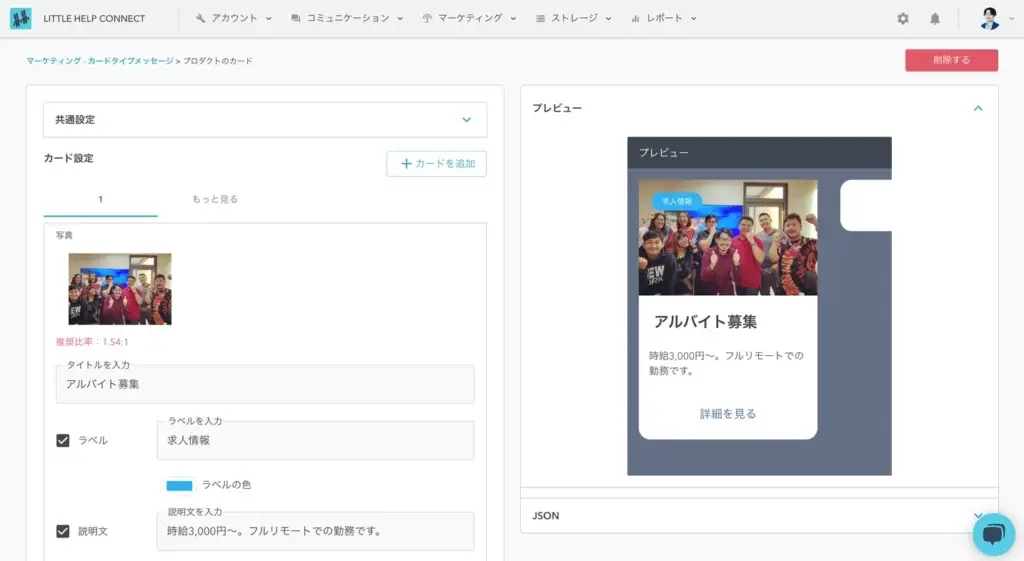Click the カードを追加 button
This screenshot has height=561, width=1024.
click(x=436, y=164)
